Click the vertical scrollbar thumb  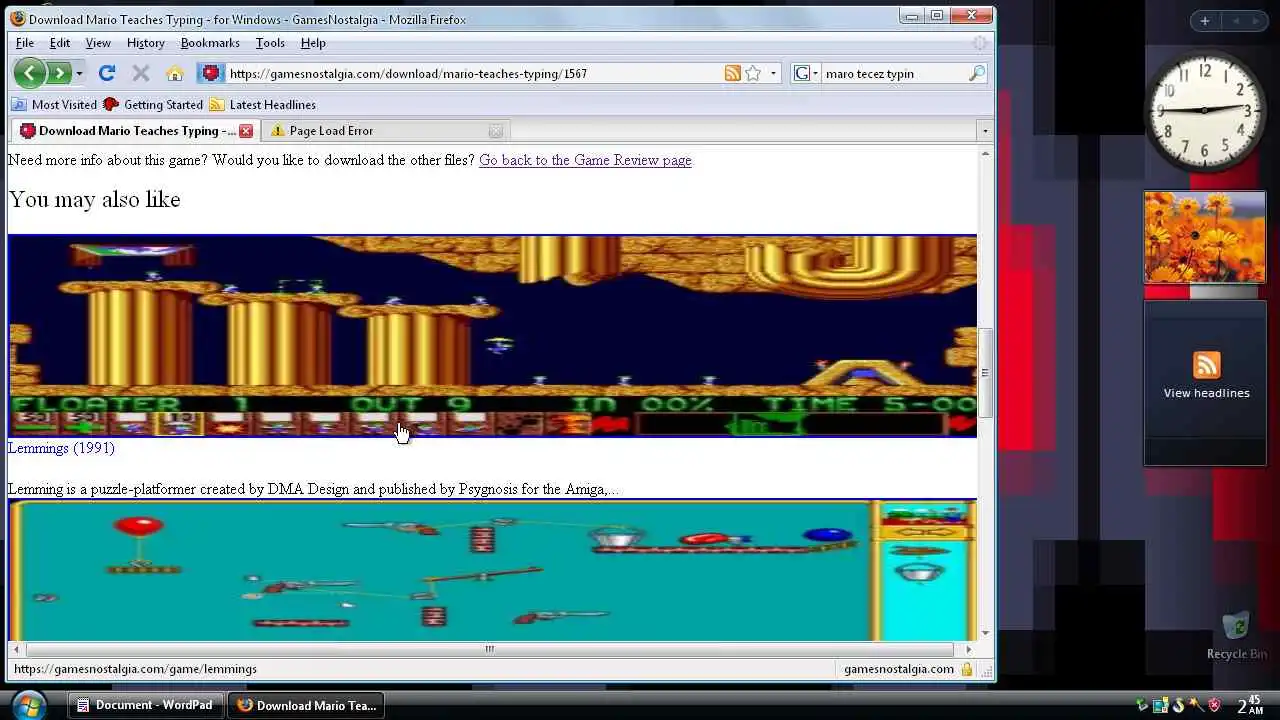(985, 372)
